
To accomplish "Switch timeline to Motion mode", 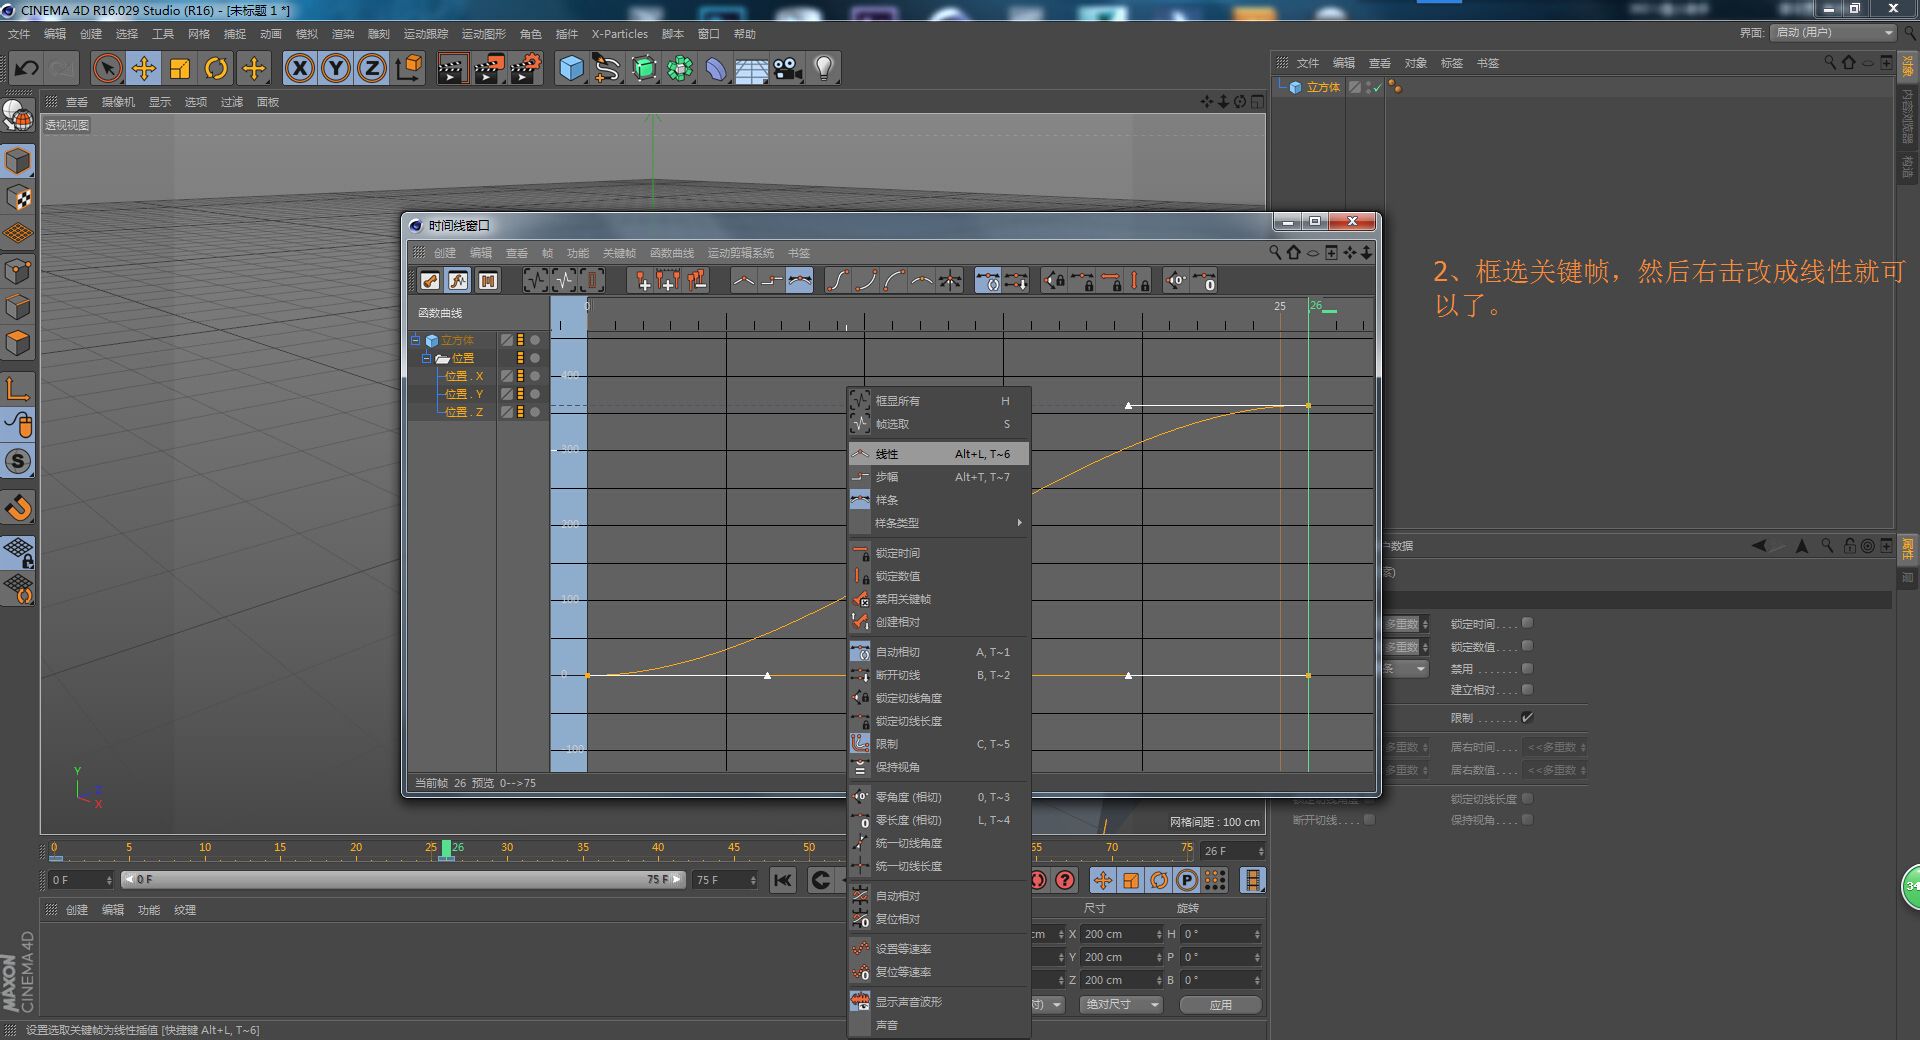I will (487, 281).
